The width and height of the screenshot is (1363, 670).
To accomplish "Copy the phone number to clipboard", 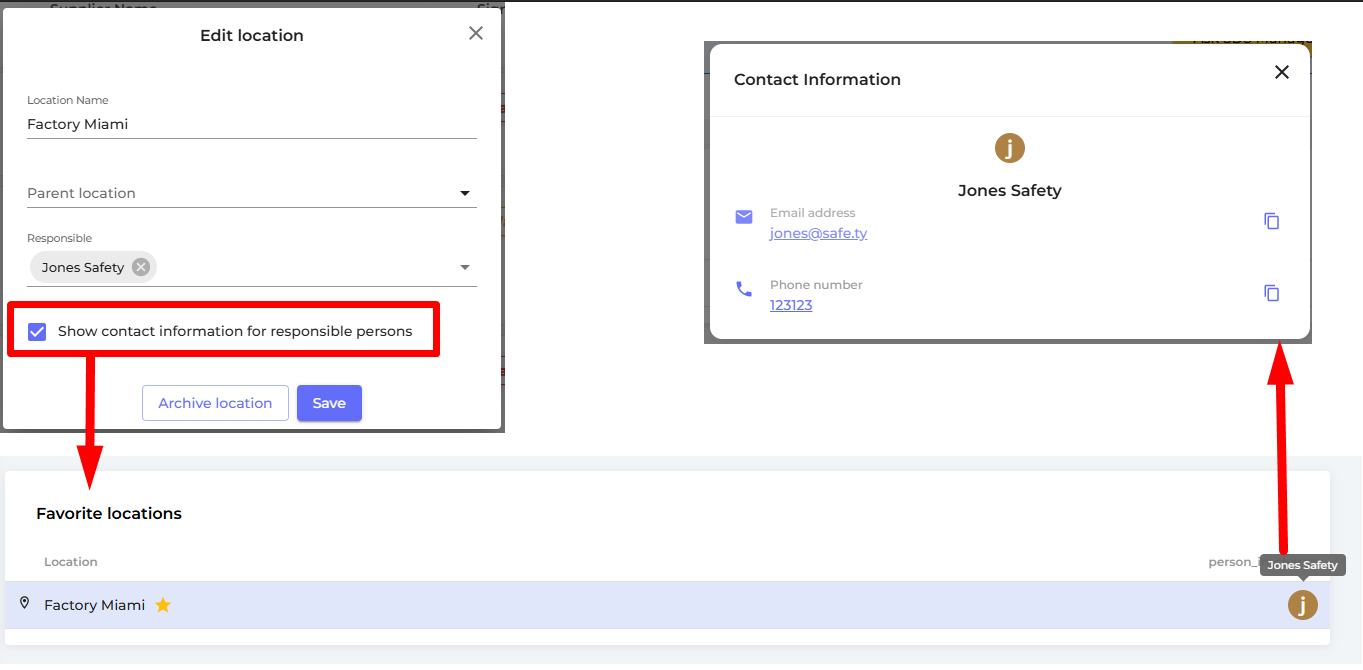I will 1271,293.
